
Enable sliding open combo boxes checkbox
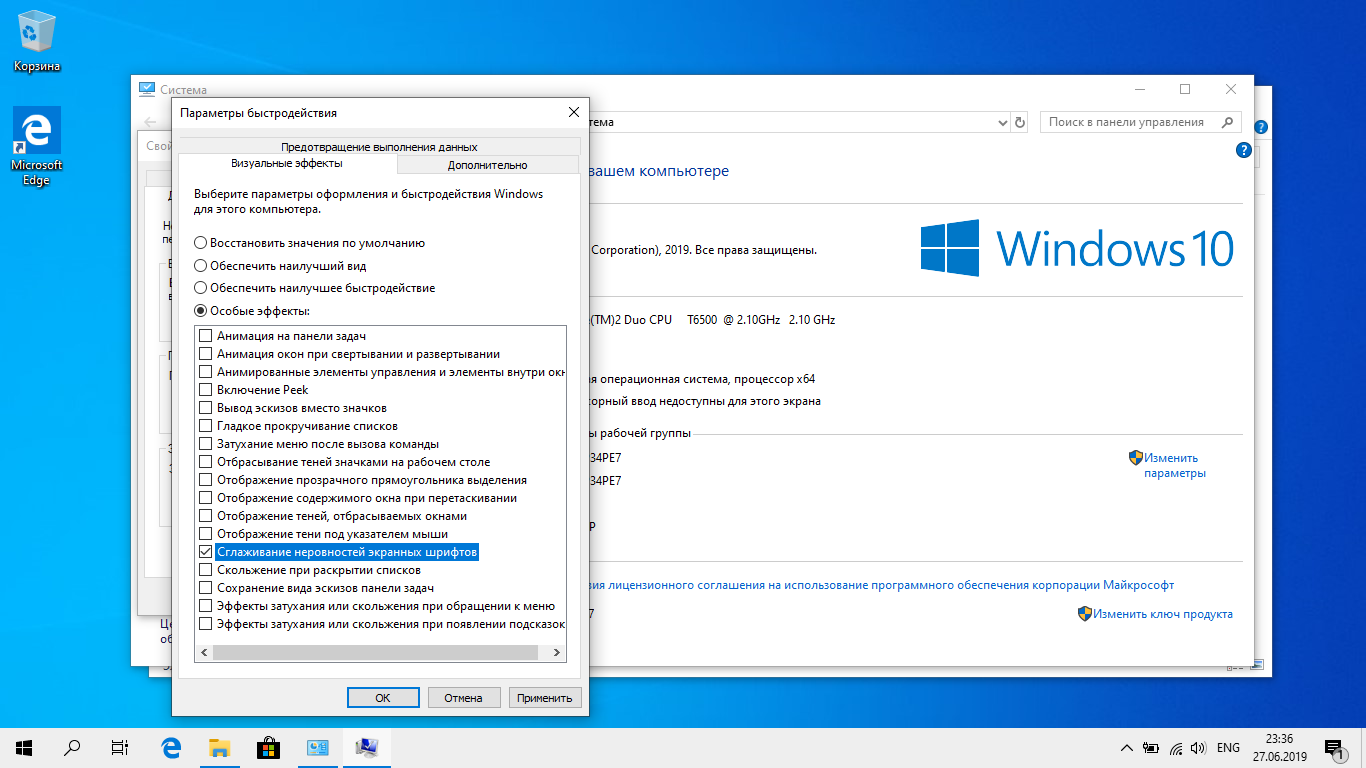click(x=206, y=570)
